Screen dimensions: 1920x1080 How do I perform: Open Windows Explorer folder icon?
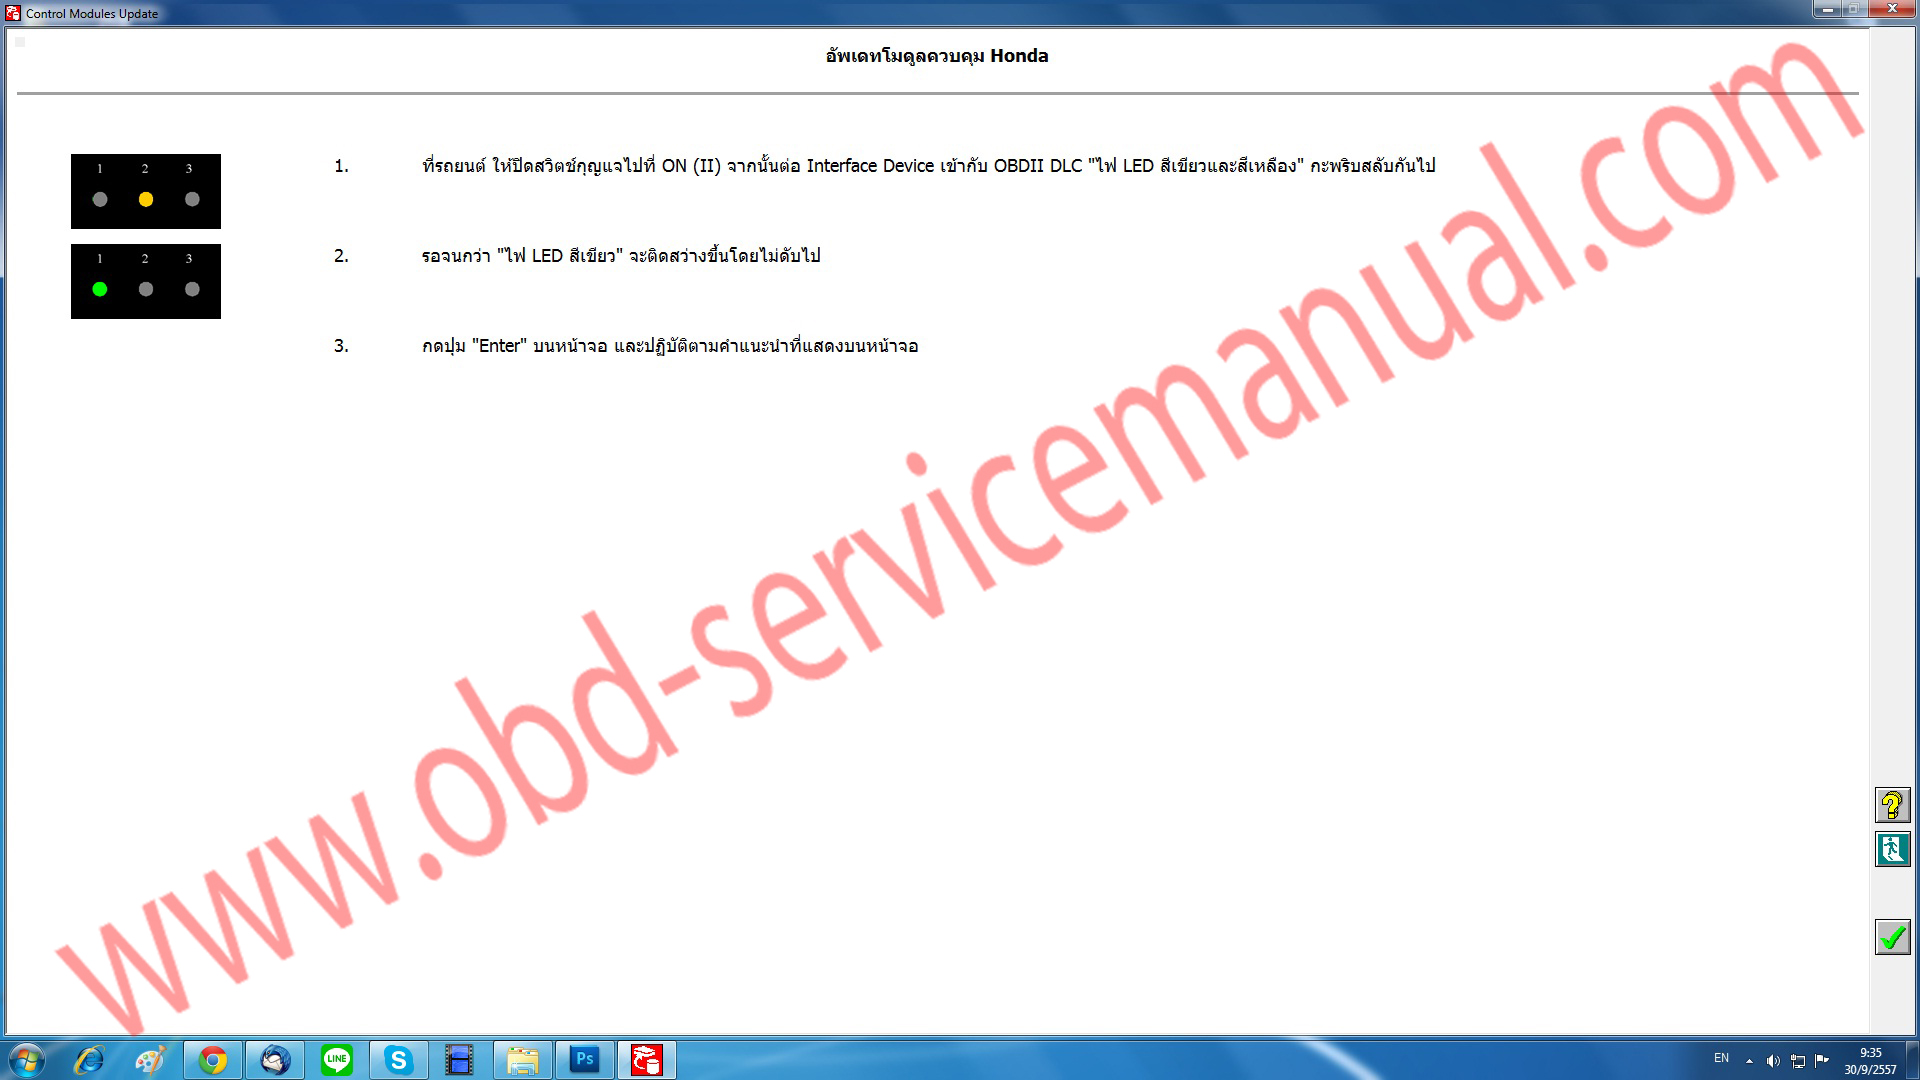(523, 1060)
